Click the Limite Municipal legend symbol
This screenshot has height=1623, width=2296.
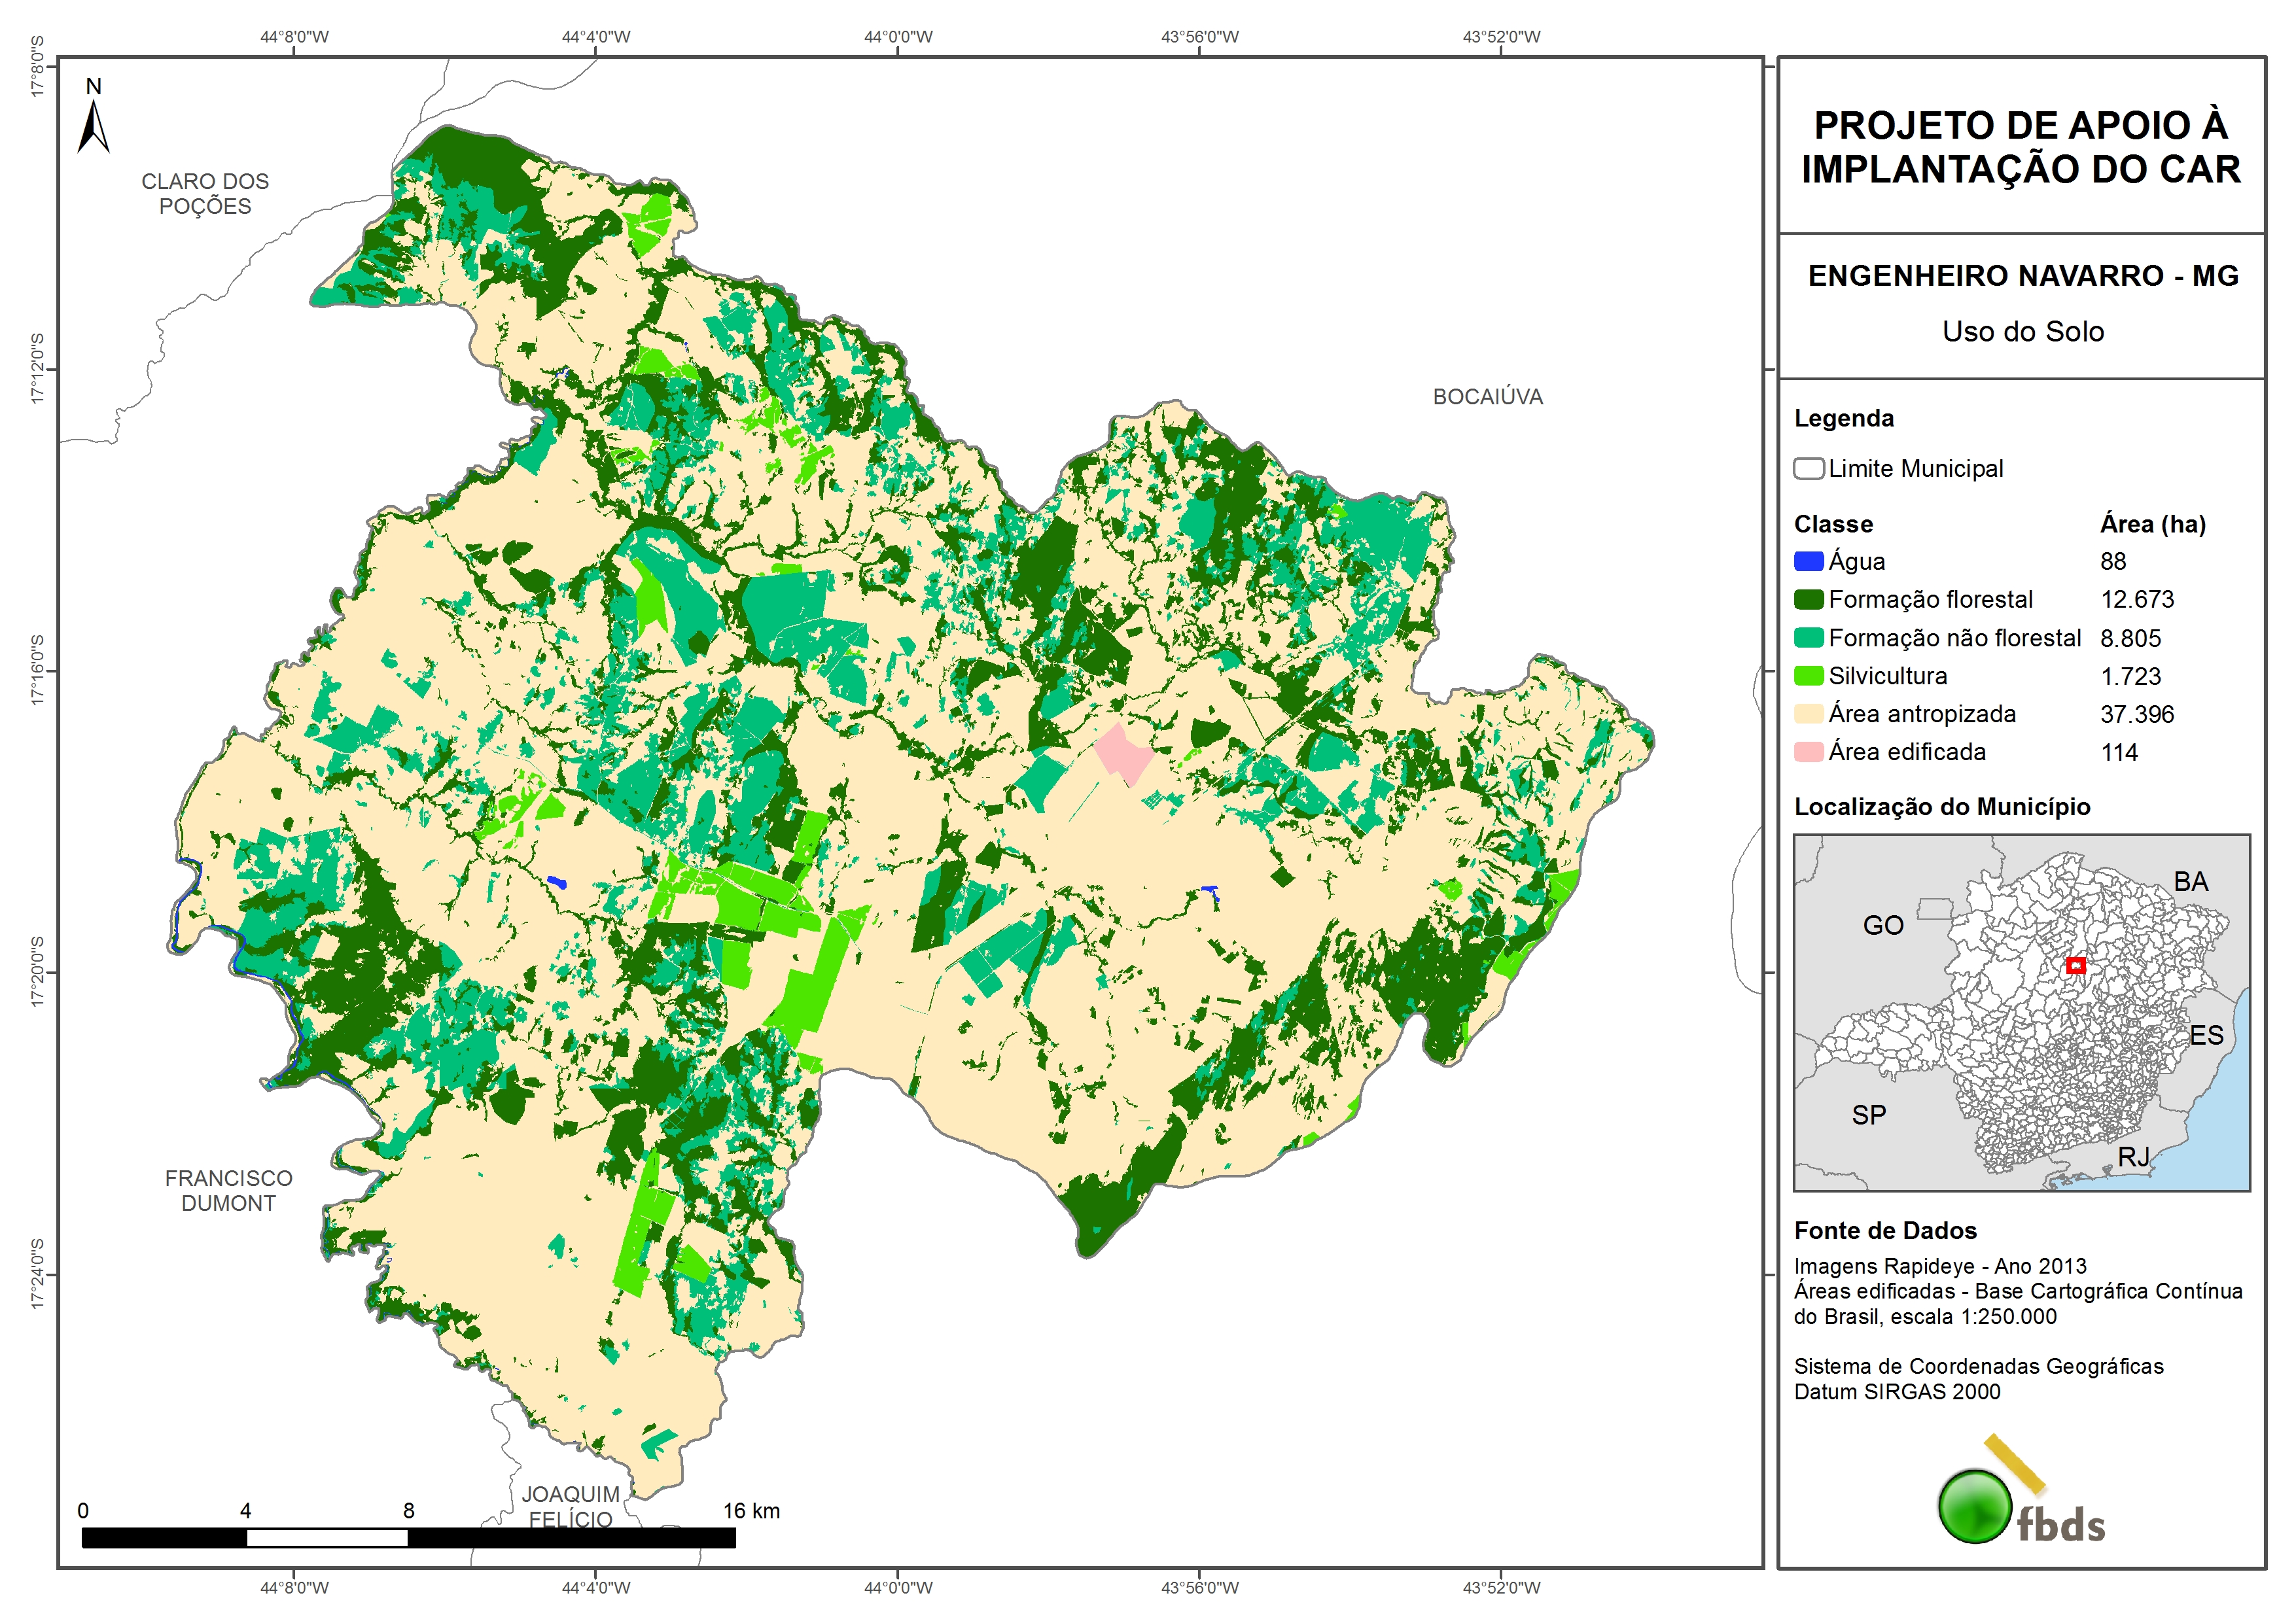[x=1808, y=469]
